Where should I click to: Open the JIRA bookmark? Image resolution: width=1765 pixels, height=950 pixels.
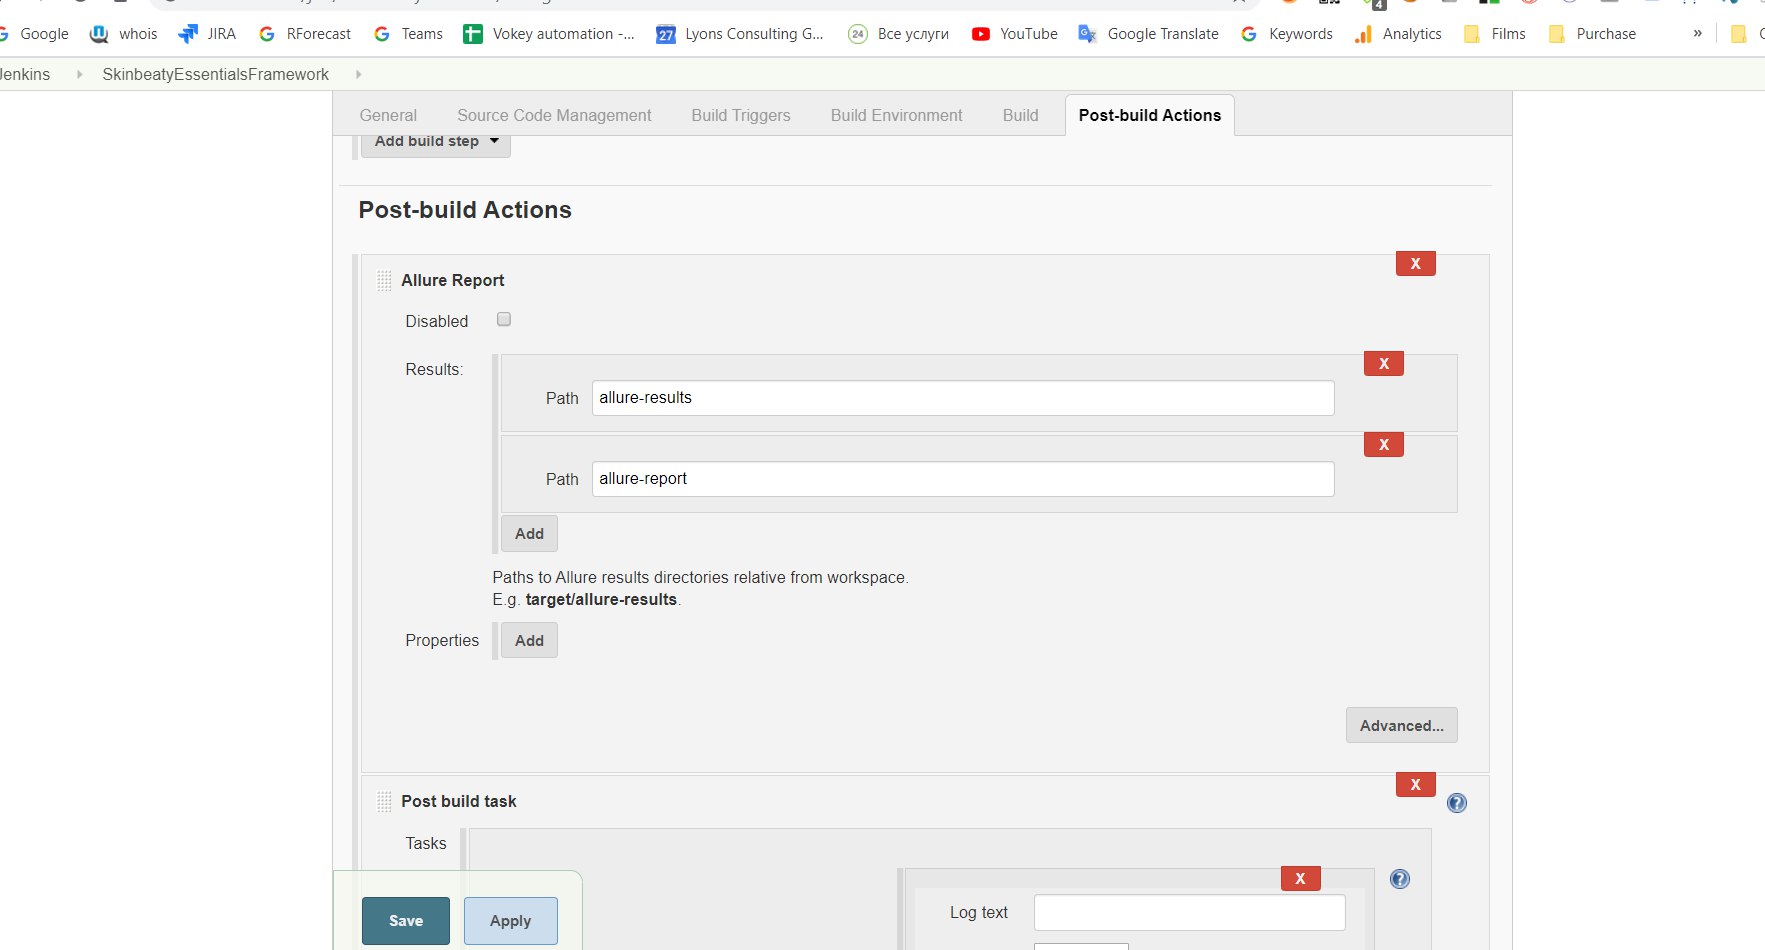click(x=207, y=34)
